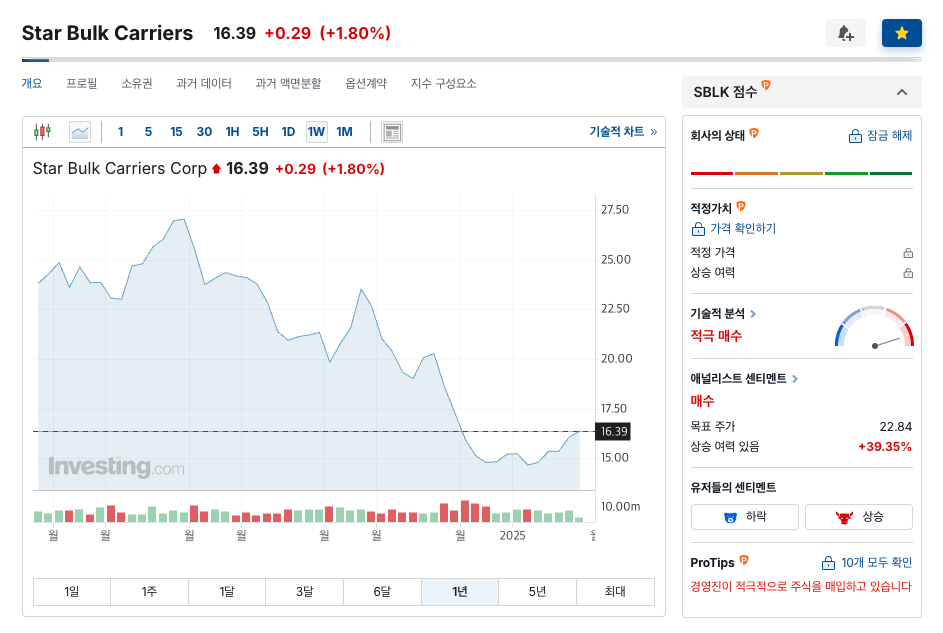Select the 5 minute interval
The width and height of the screenshot is (943, 633).
[148, 132]
